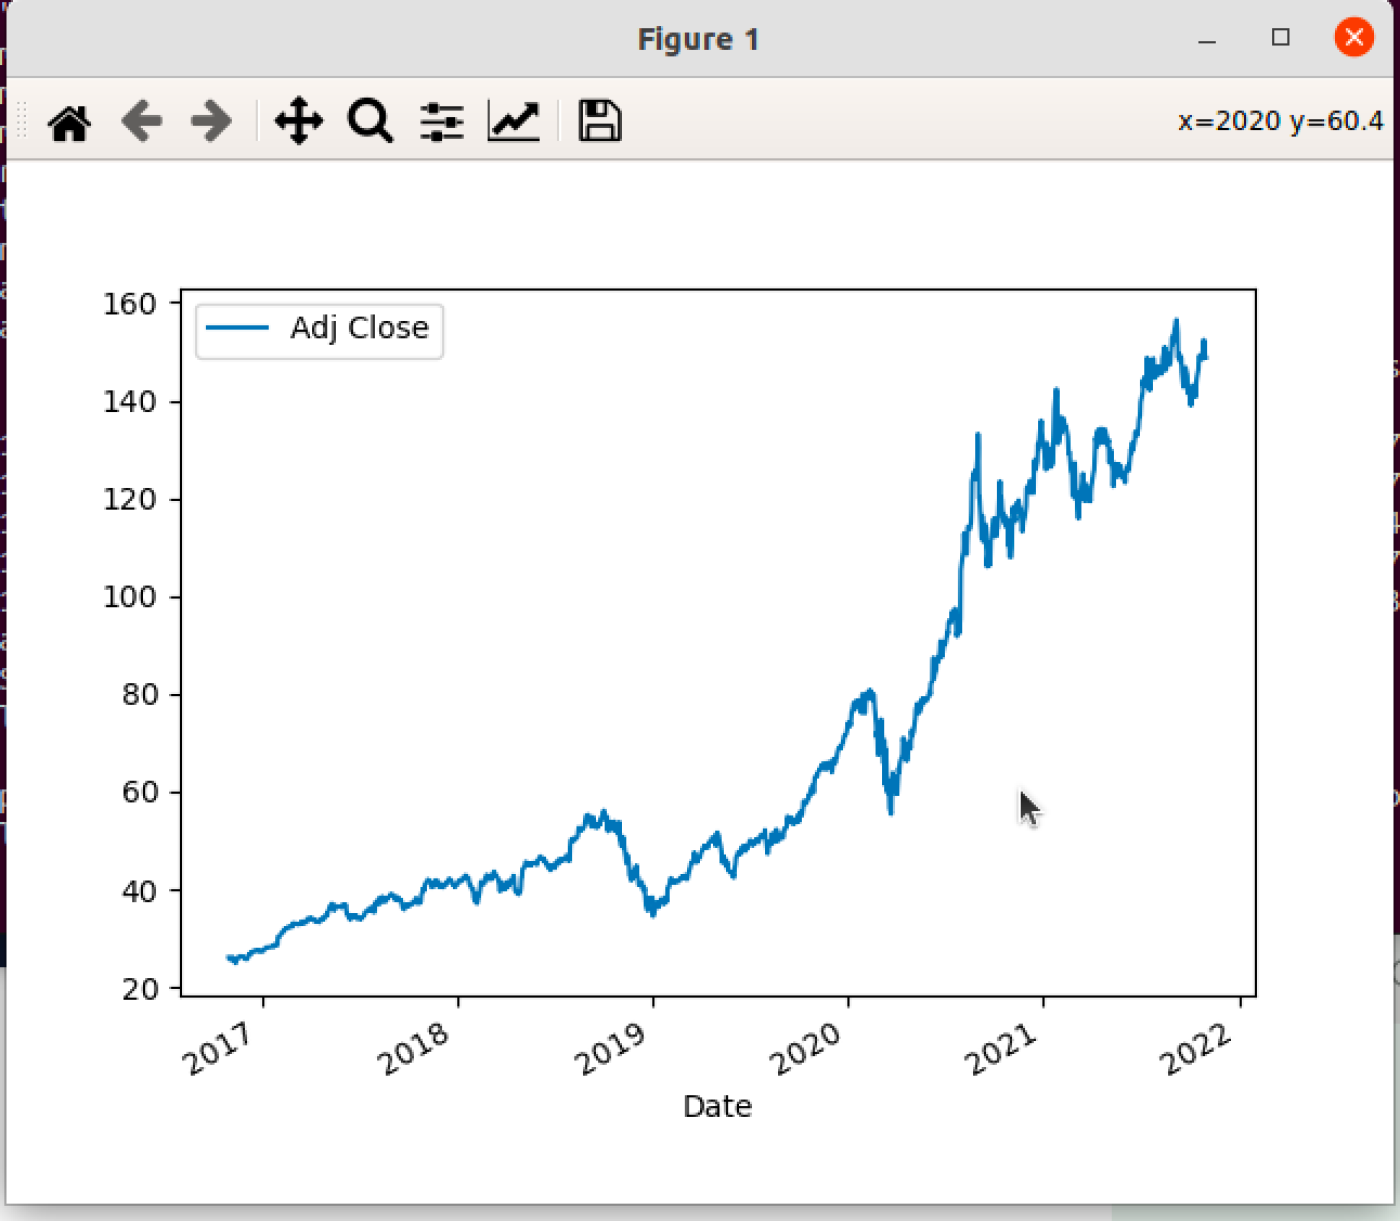Click the Figure 1 window title
The image size is (1400, 1221).
[x=698, y=39]
